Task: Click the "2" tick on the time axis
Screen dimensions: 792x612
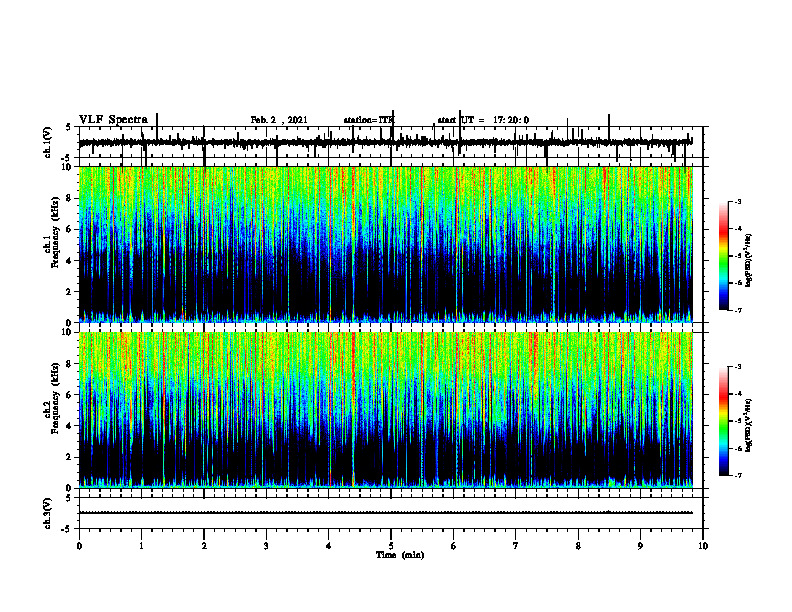Action: 204,546
